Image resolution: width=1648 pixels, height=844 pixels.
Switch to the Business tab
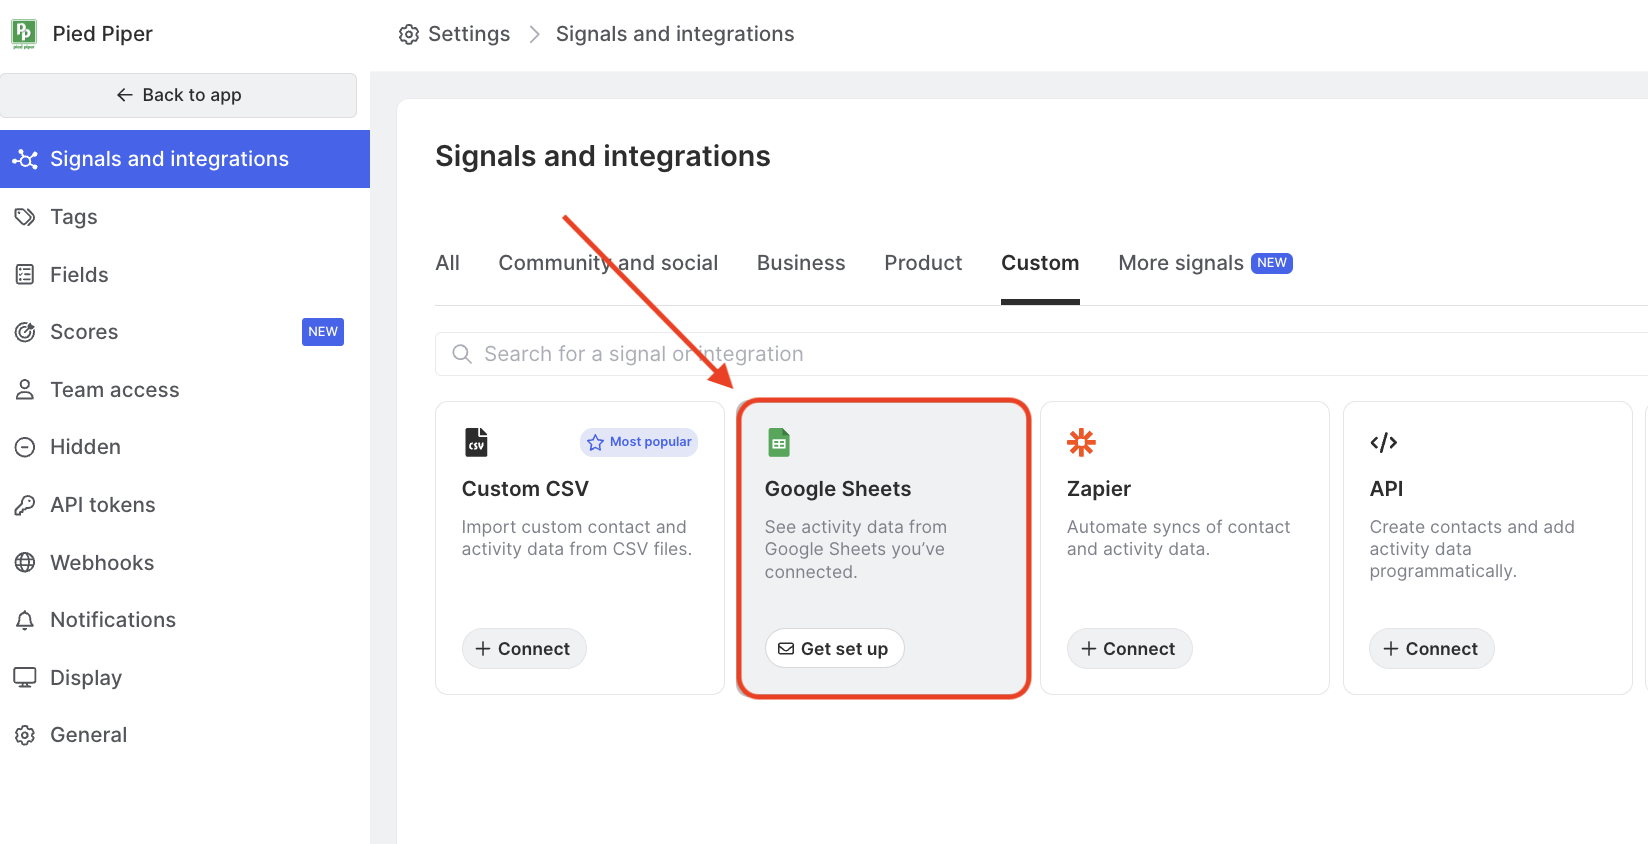tap(800, 263)
